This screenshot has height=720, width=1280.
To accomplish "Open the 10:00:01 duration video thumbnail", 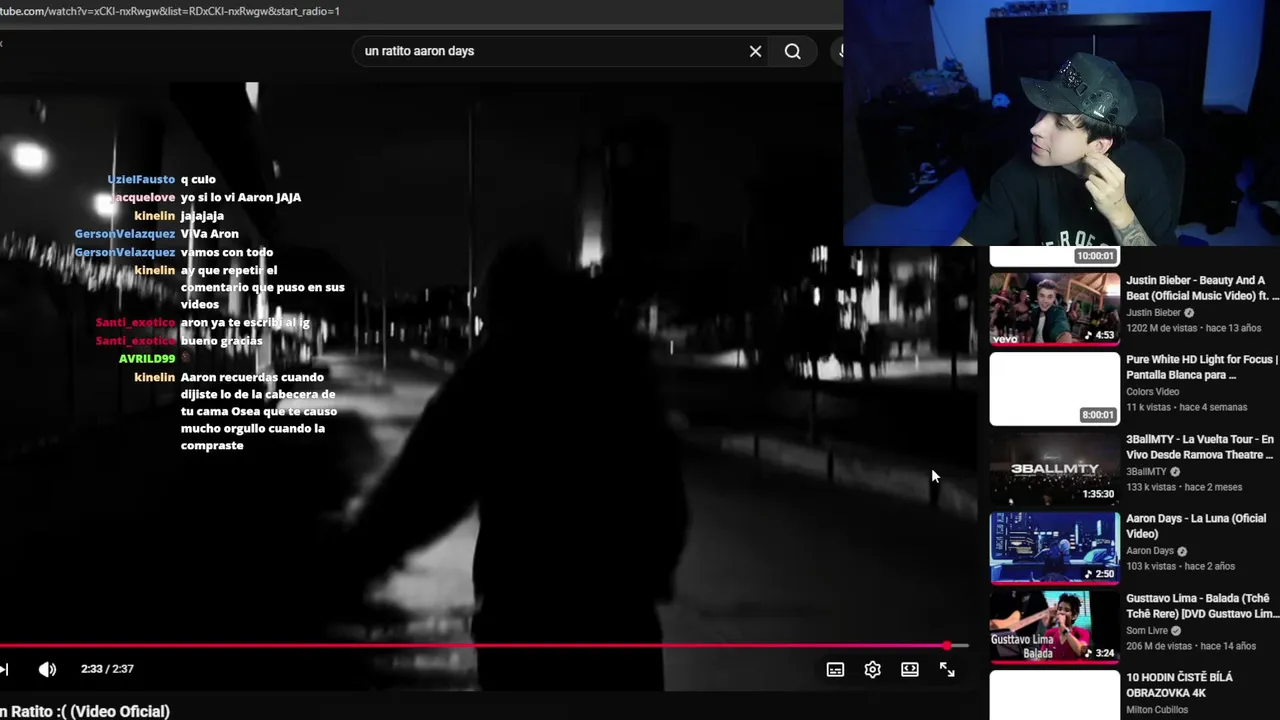I will click(1054, 256).
